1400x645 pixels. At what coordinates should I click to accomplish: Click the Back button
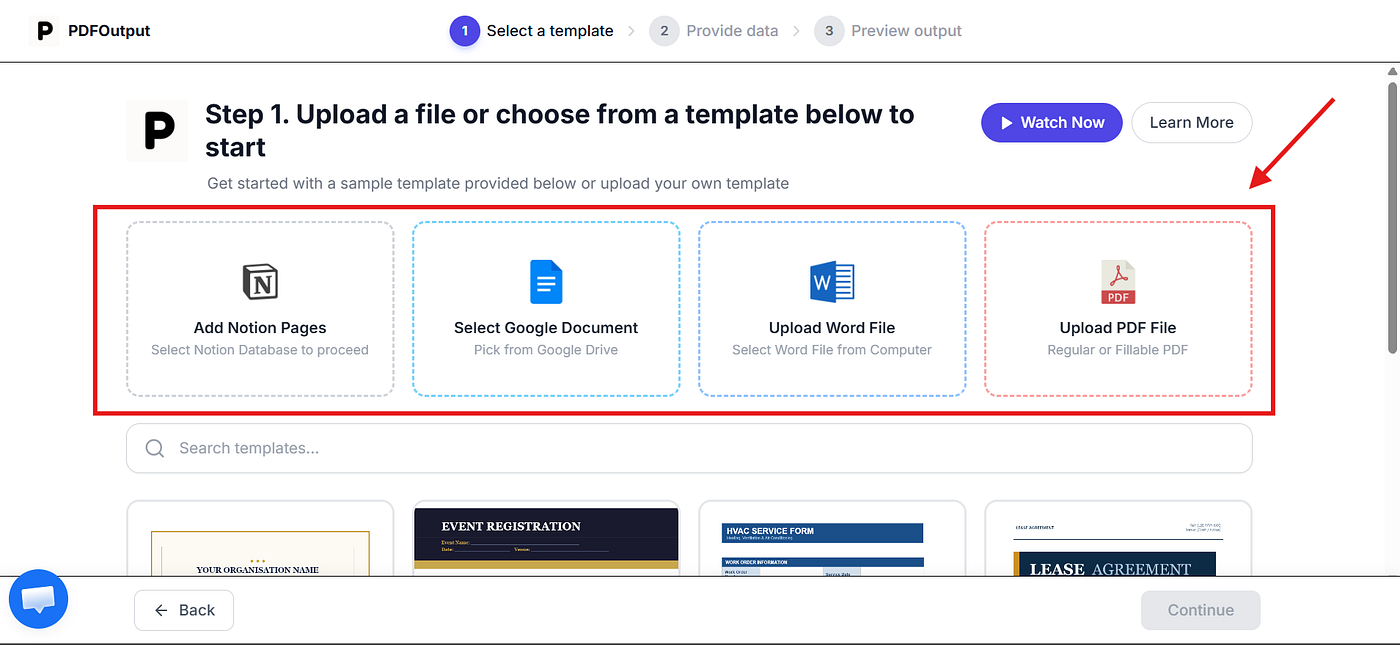pyautogui.click(x=184, y=610)
